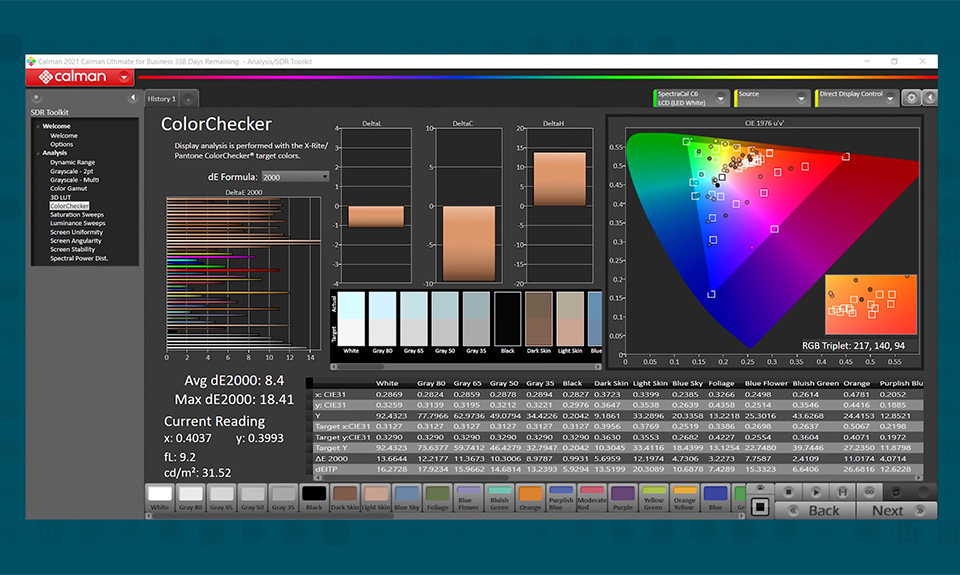Click the refresh icon beside loop button
Viewport: 960px width, 575px height.
point(895,491)
